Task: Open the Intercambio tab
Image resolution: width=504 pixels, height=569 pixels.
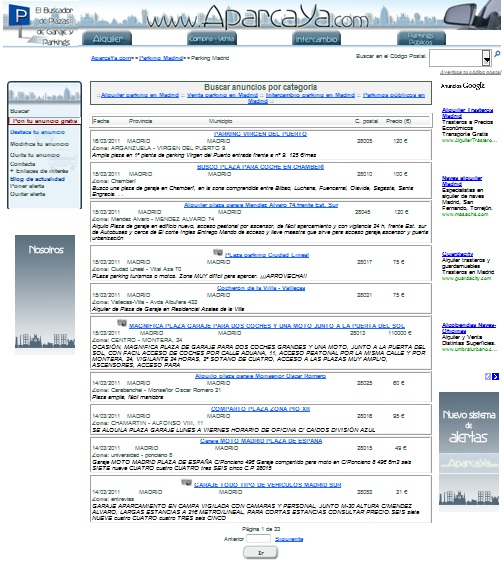Action: (x=316, y=38)
